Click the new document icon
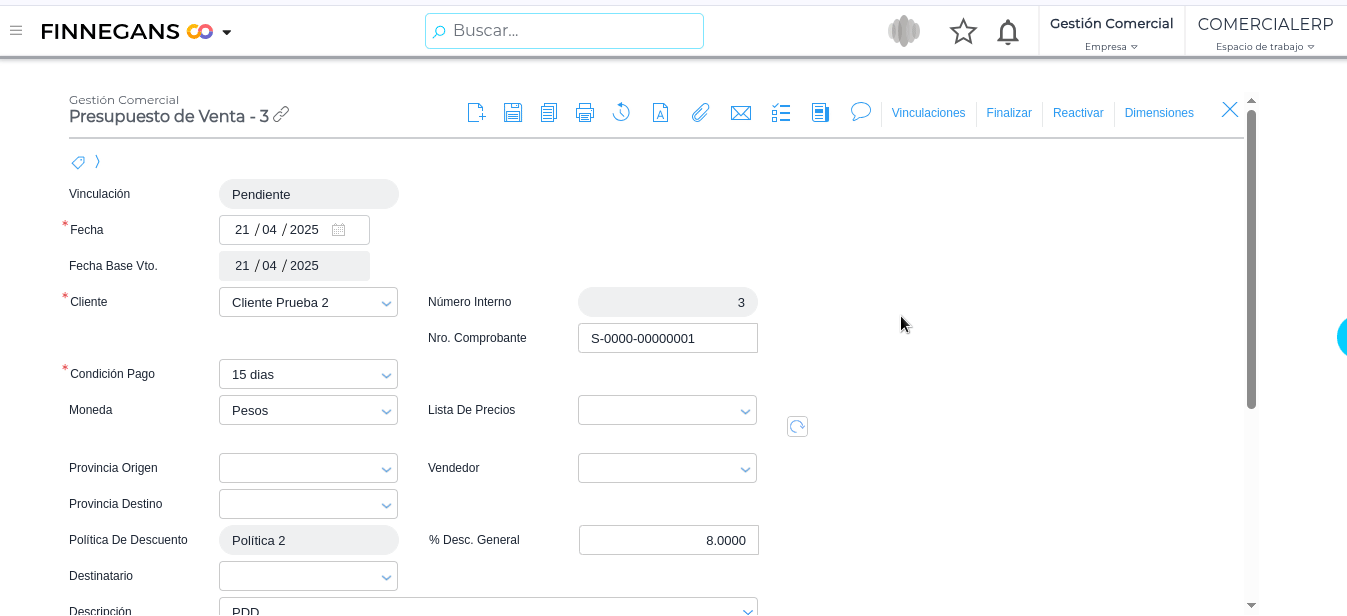Screen dimensions: 1347x616 coord(477,112)
